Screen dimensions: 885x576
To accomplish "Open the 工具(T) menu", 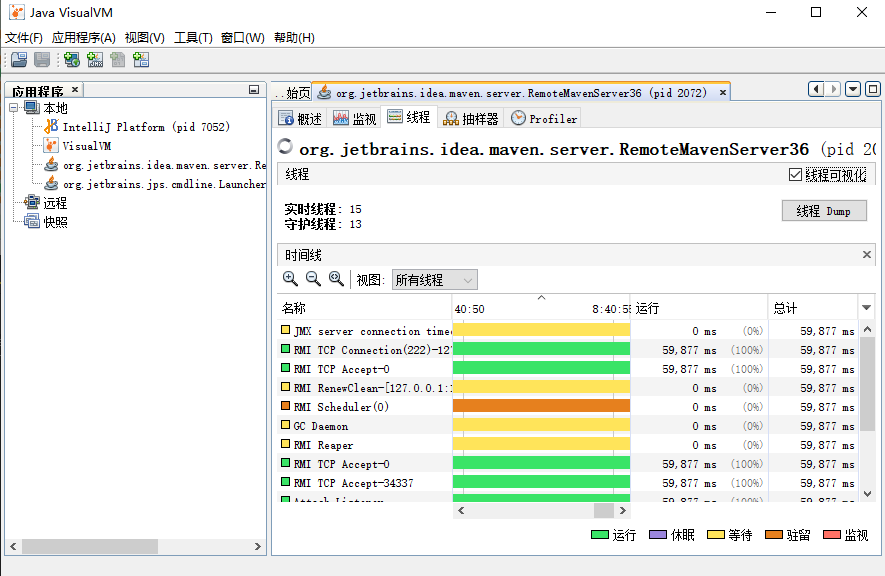I will coord(193,38).
